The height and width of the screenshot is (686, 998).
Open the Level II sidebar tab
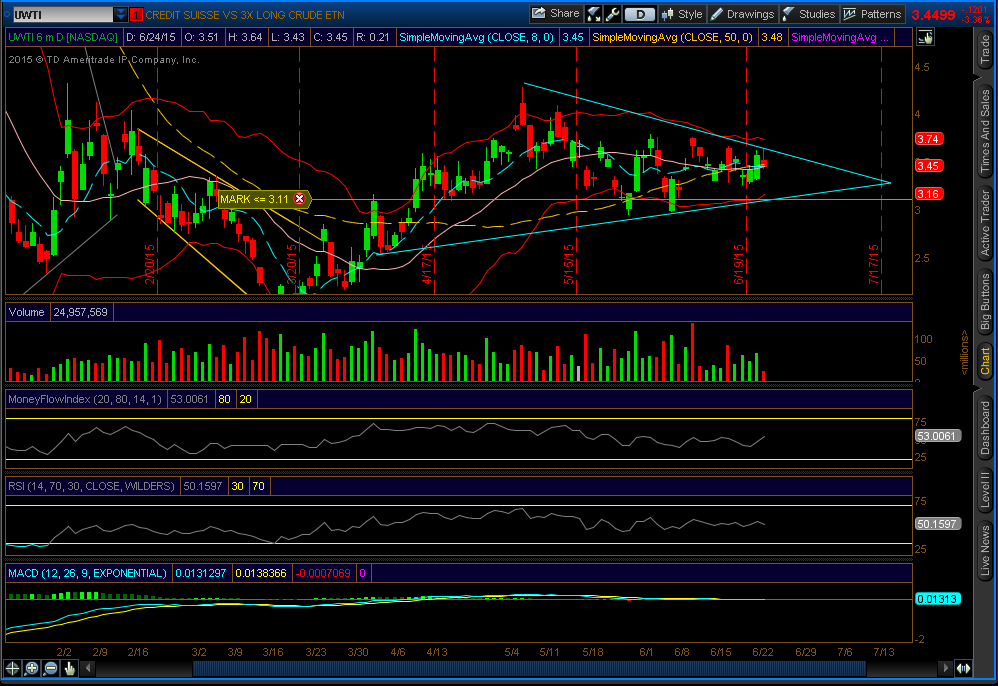pos(985,489)
